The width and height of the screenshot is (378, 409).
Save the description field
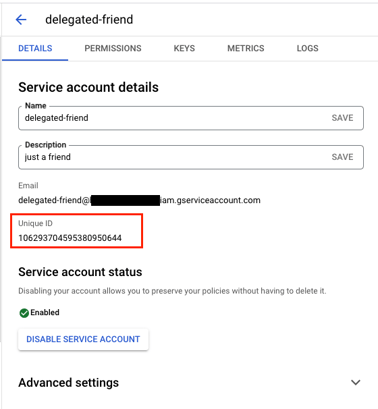pyautogui.click(x=342, y=157)
